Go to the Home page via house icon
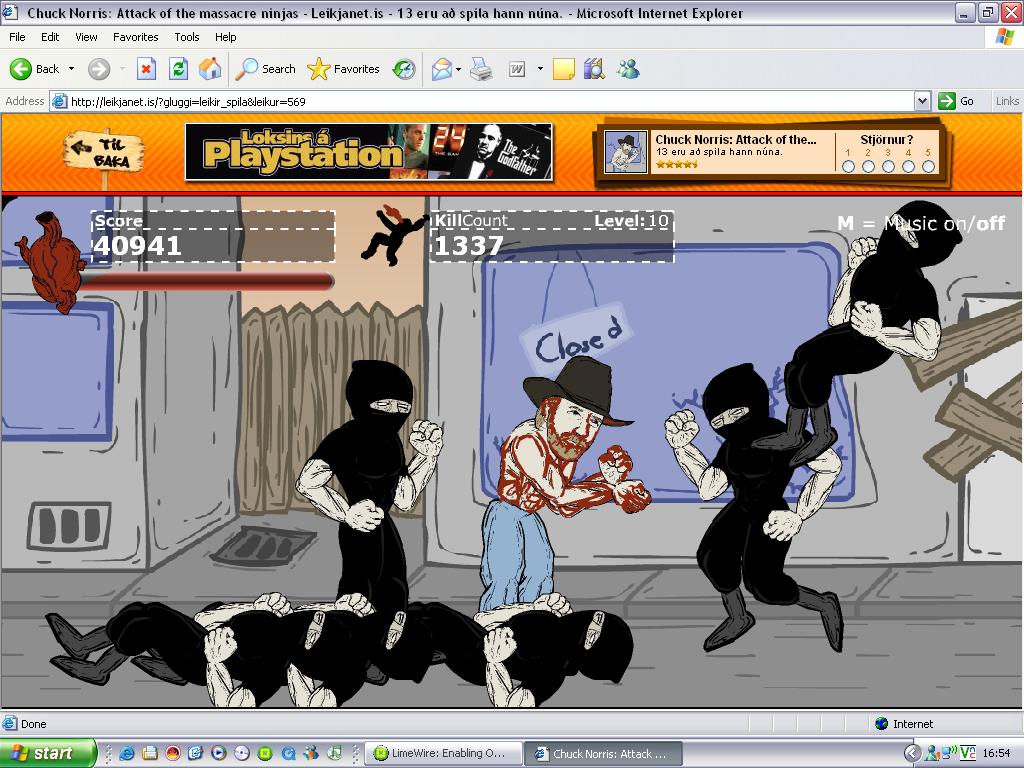The image size is (1024, 768). click(210, 69)
